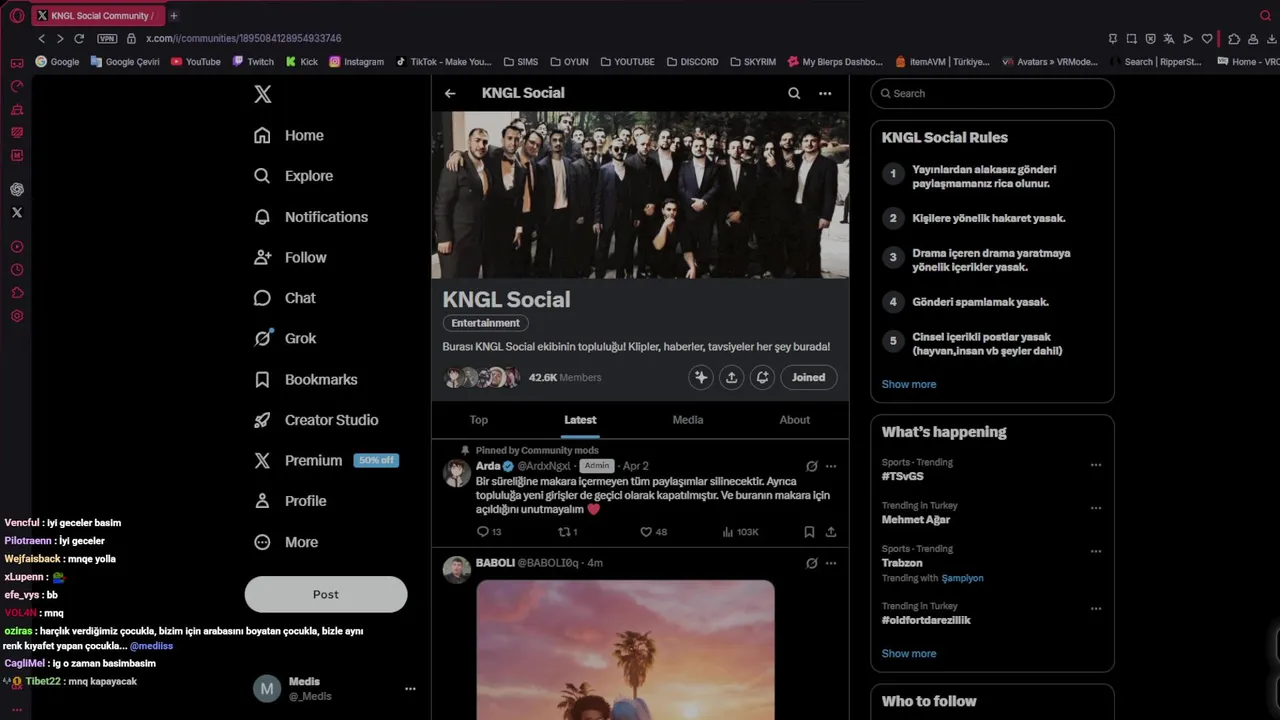
Task: Reload the page in the browser
Action: 79,38
